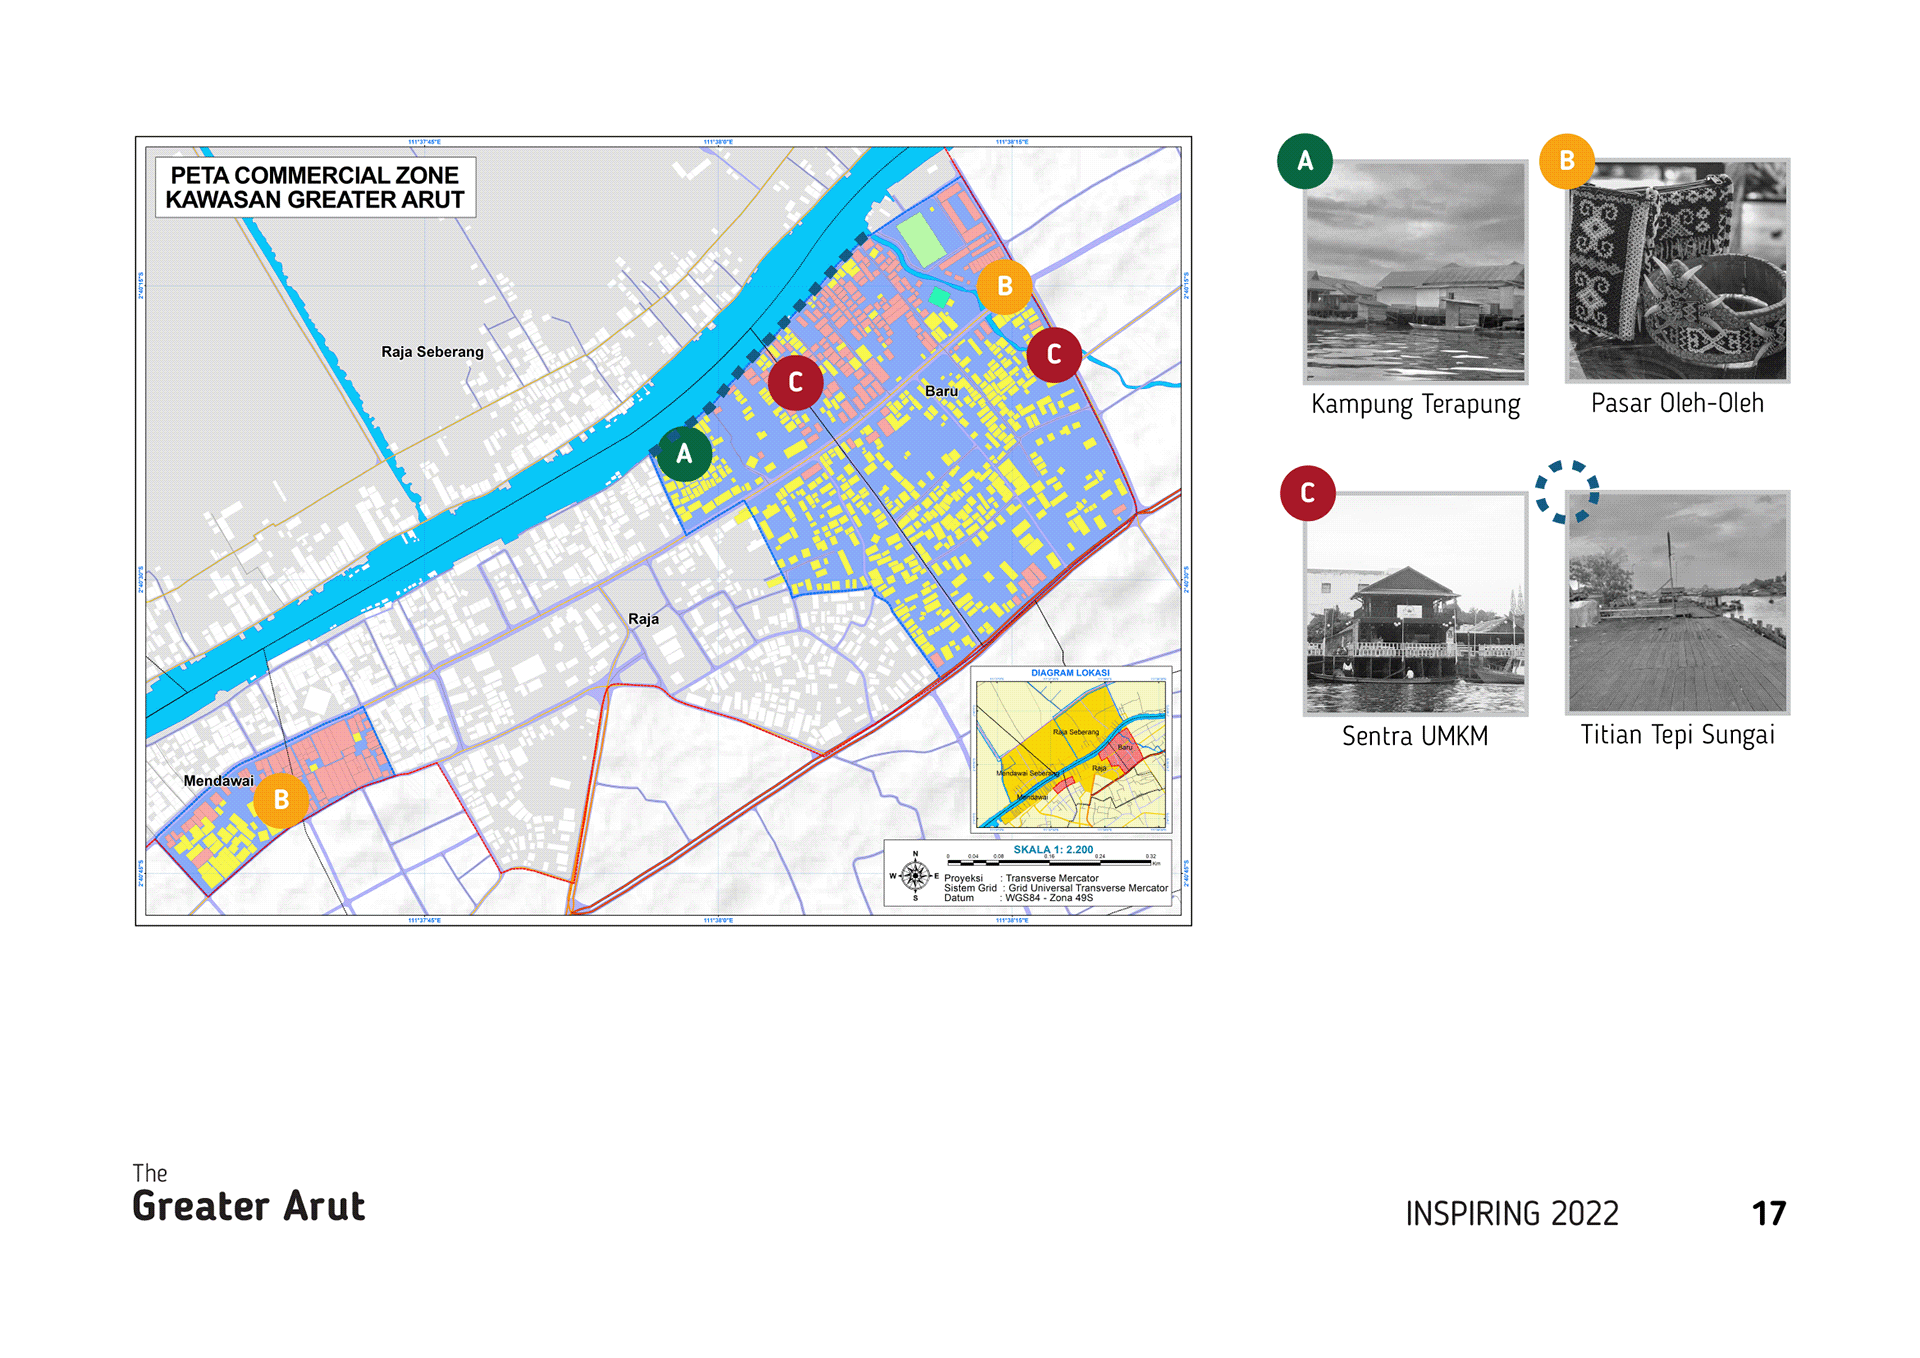Click red C marker on map's east edge
This screenshot has height=1358, width=1920.
[x=1053, y=354]
